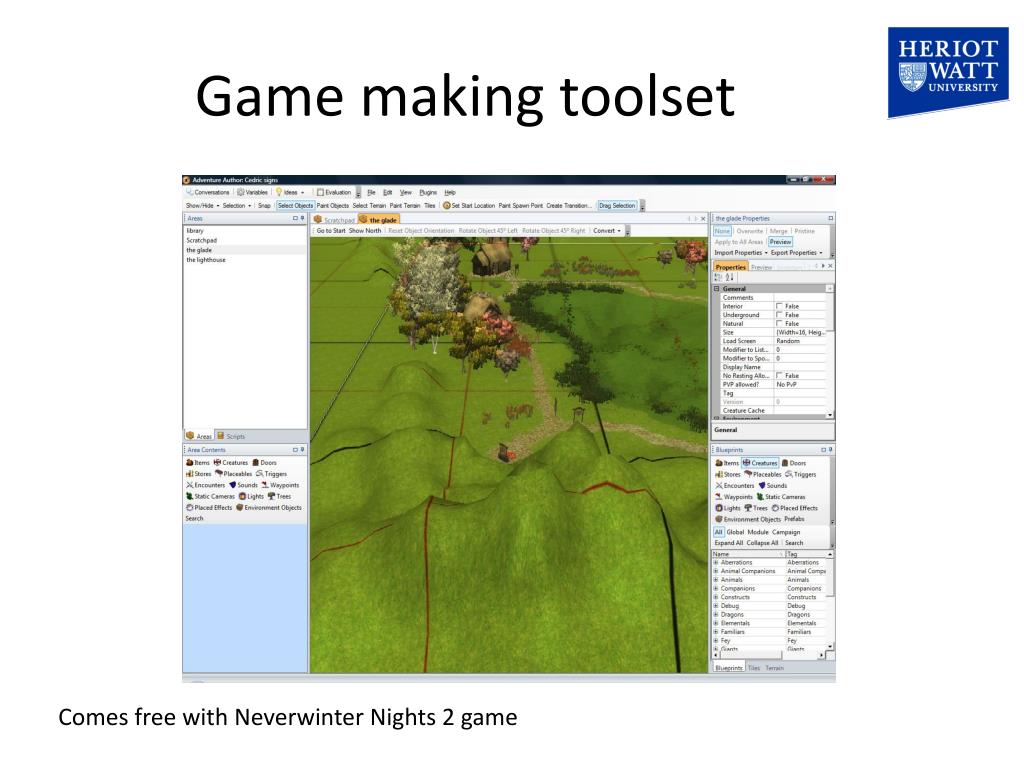Select the None option in glade Properties
This screenshot has width=1024, height=768.
722,231
